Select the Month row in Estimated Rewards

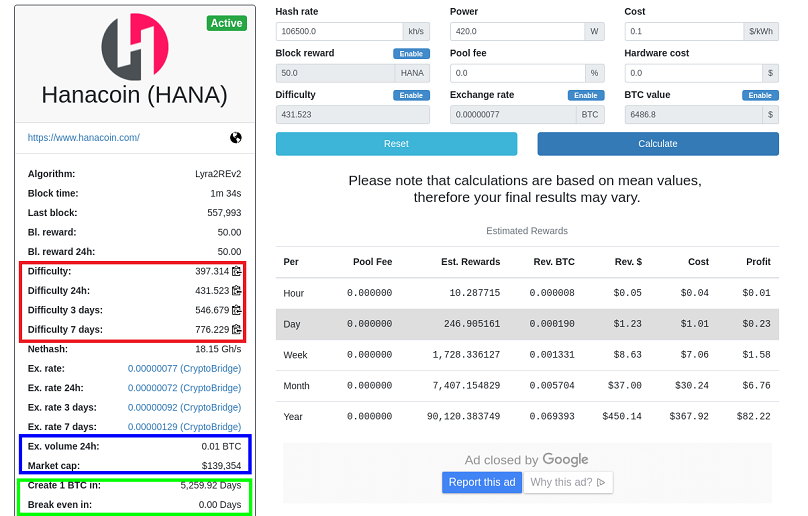pyautogui.click(x=527, y=386)
